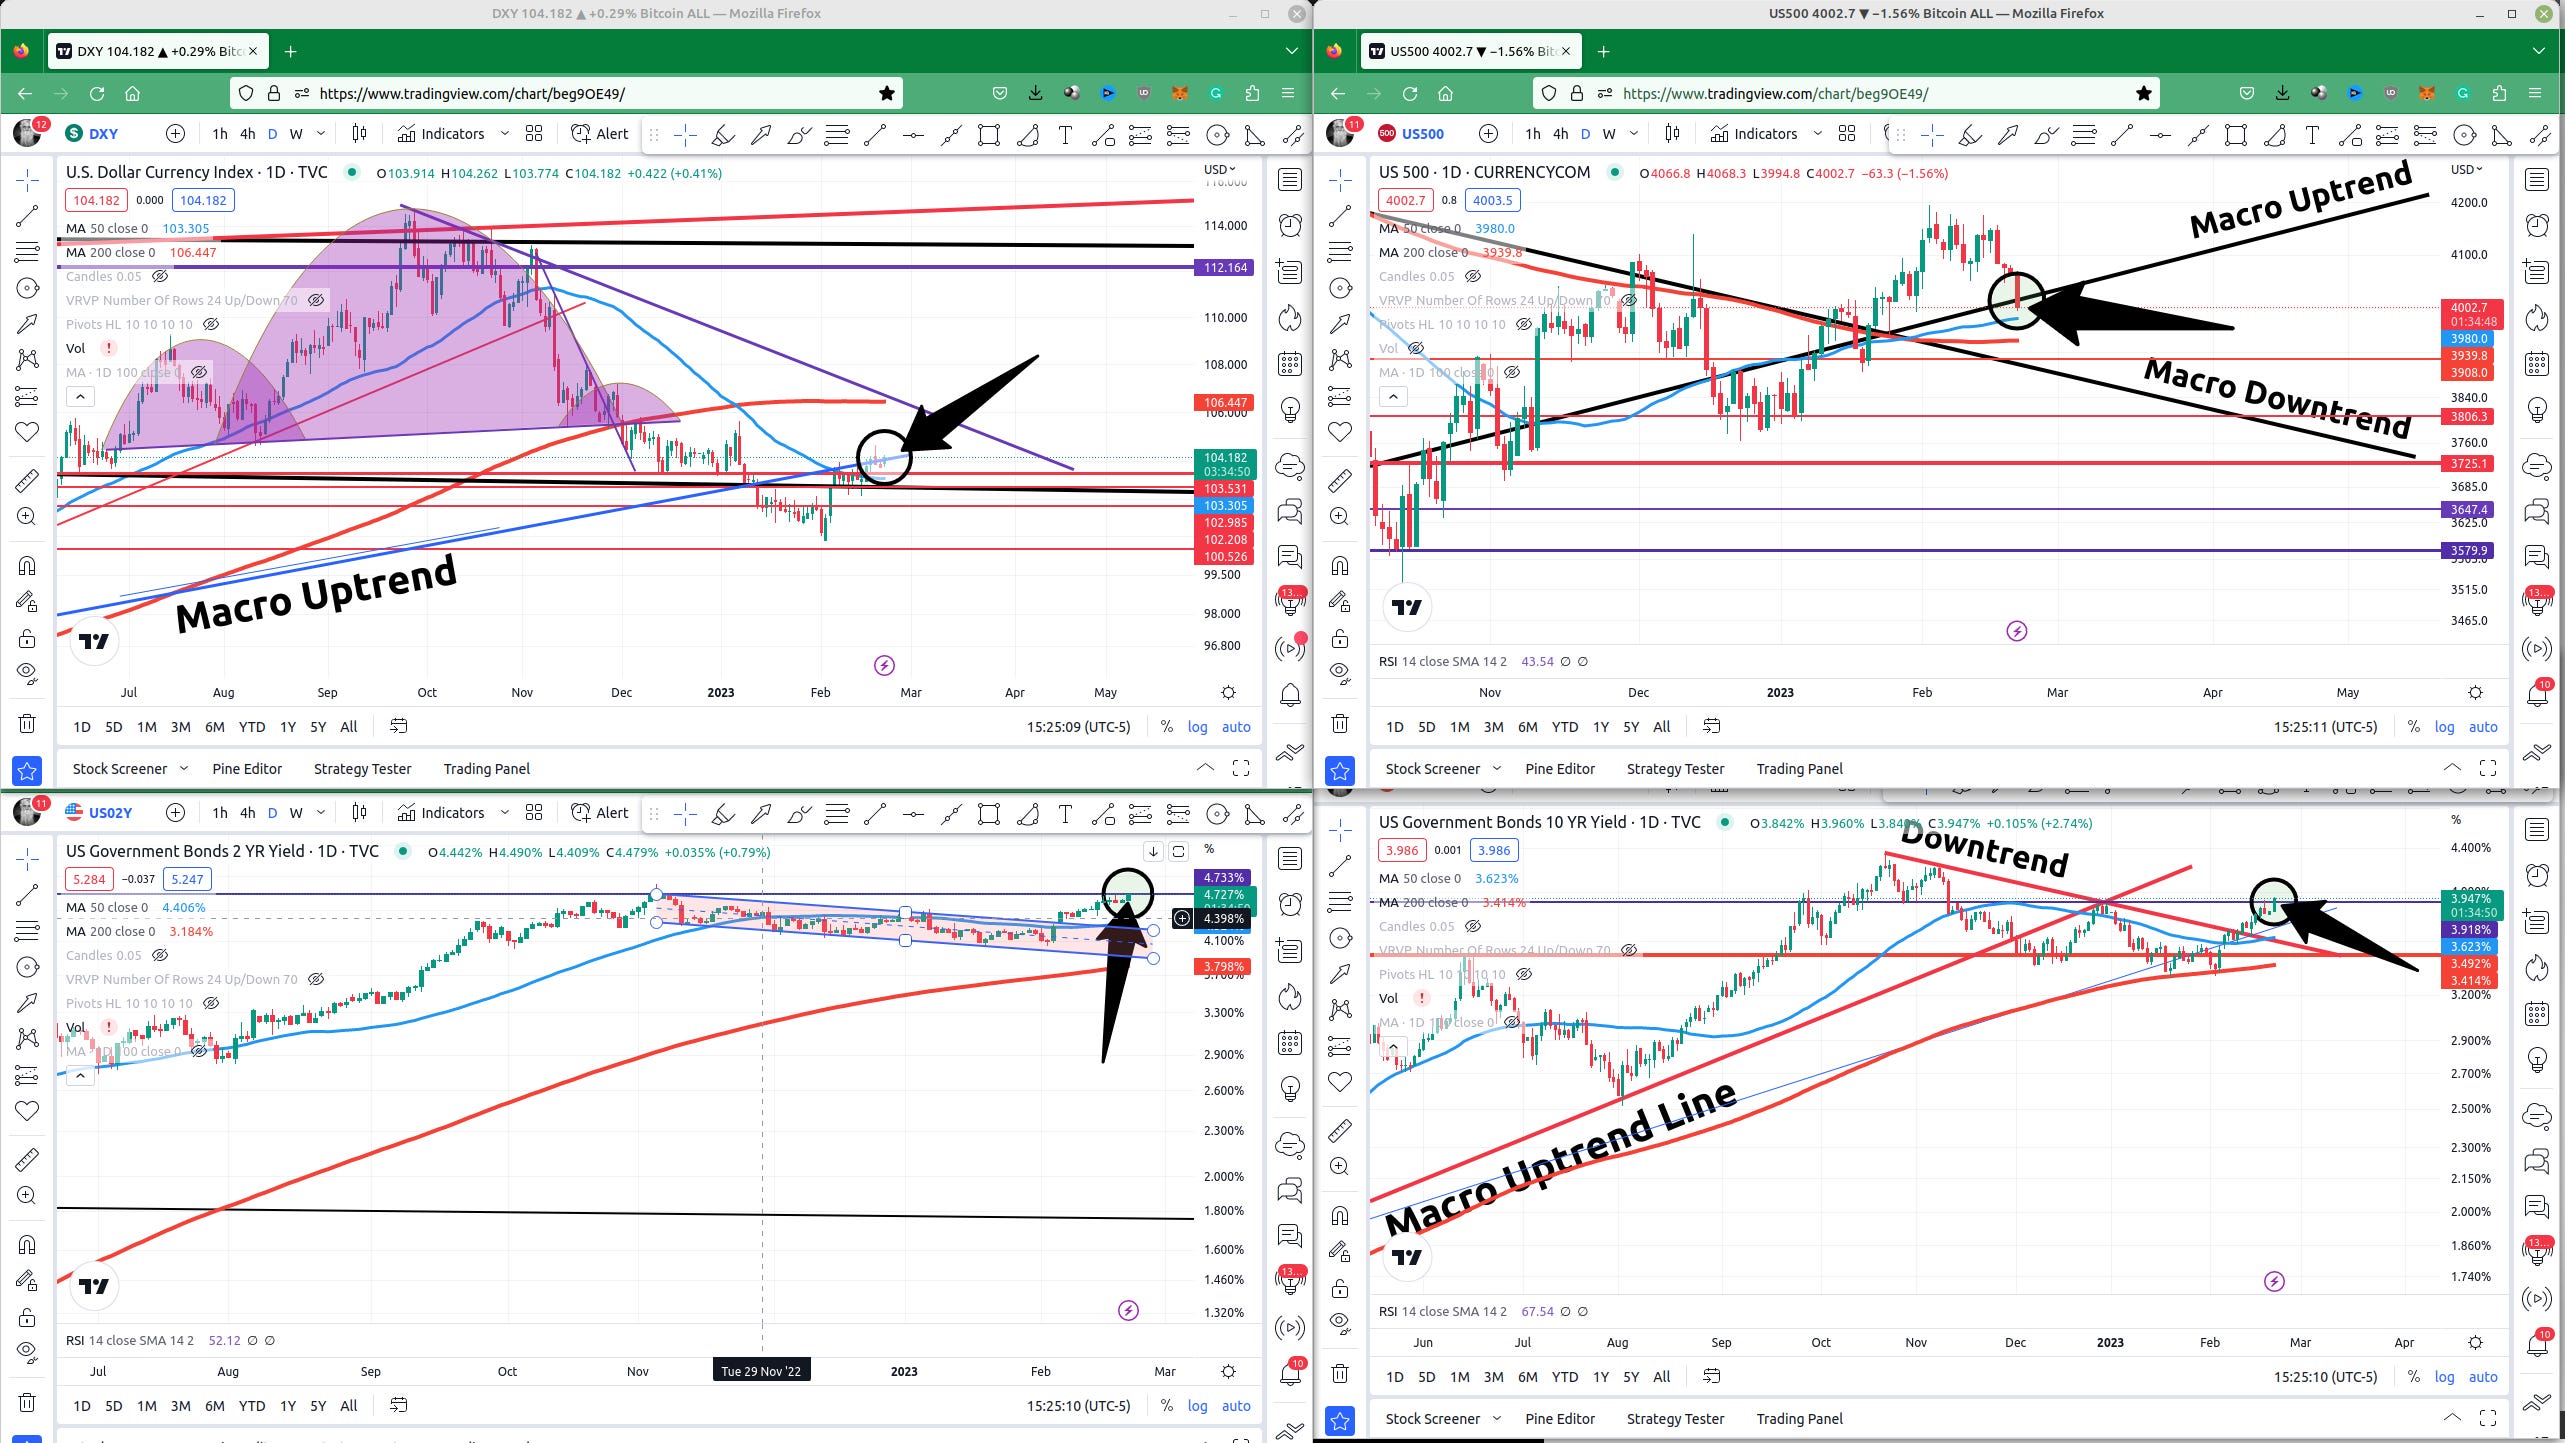Expand timeframe dropdown arrow in DXY toolbar
The height and width of the screenshot is (1443, 2565).
coord(321,134)
